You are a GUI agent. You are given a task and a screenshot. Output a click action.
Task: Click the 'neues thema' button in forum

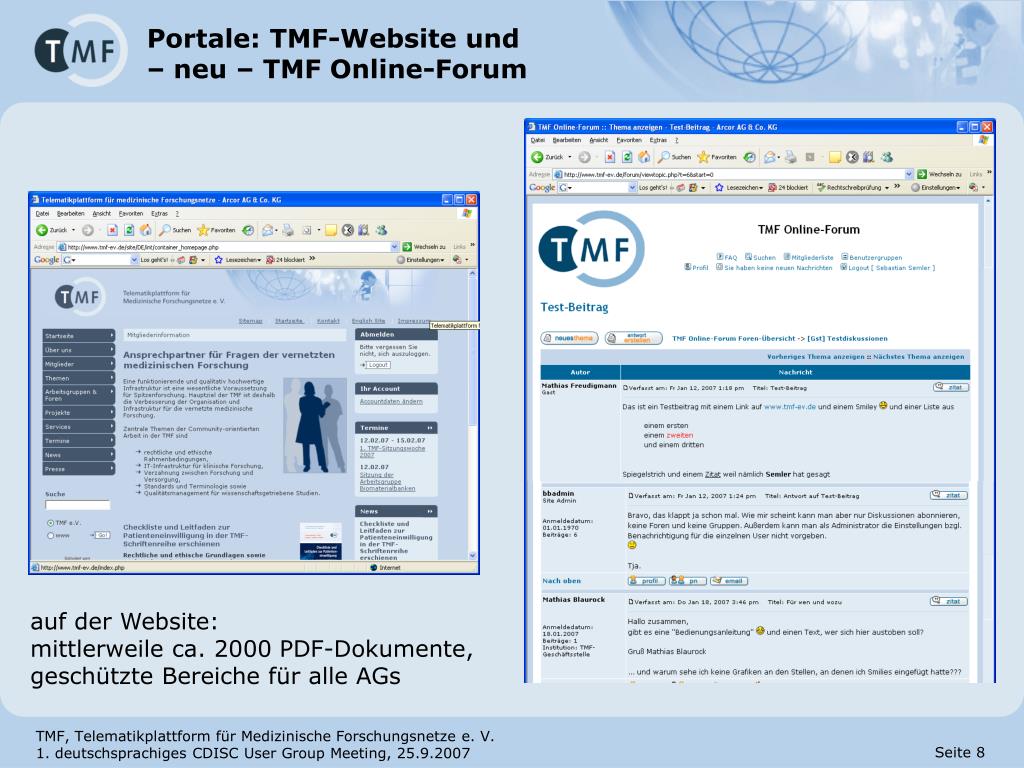569,338
